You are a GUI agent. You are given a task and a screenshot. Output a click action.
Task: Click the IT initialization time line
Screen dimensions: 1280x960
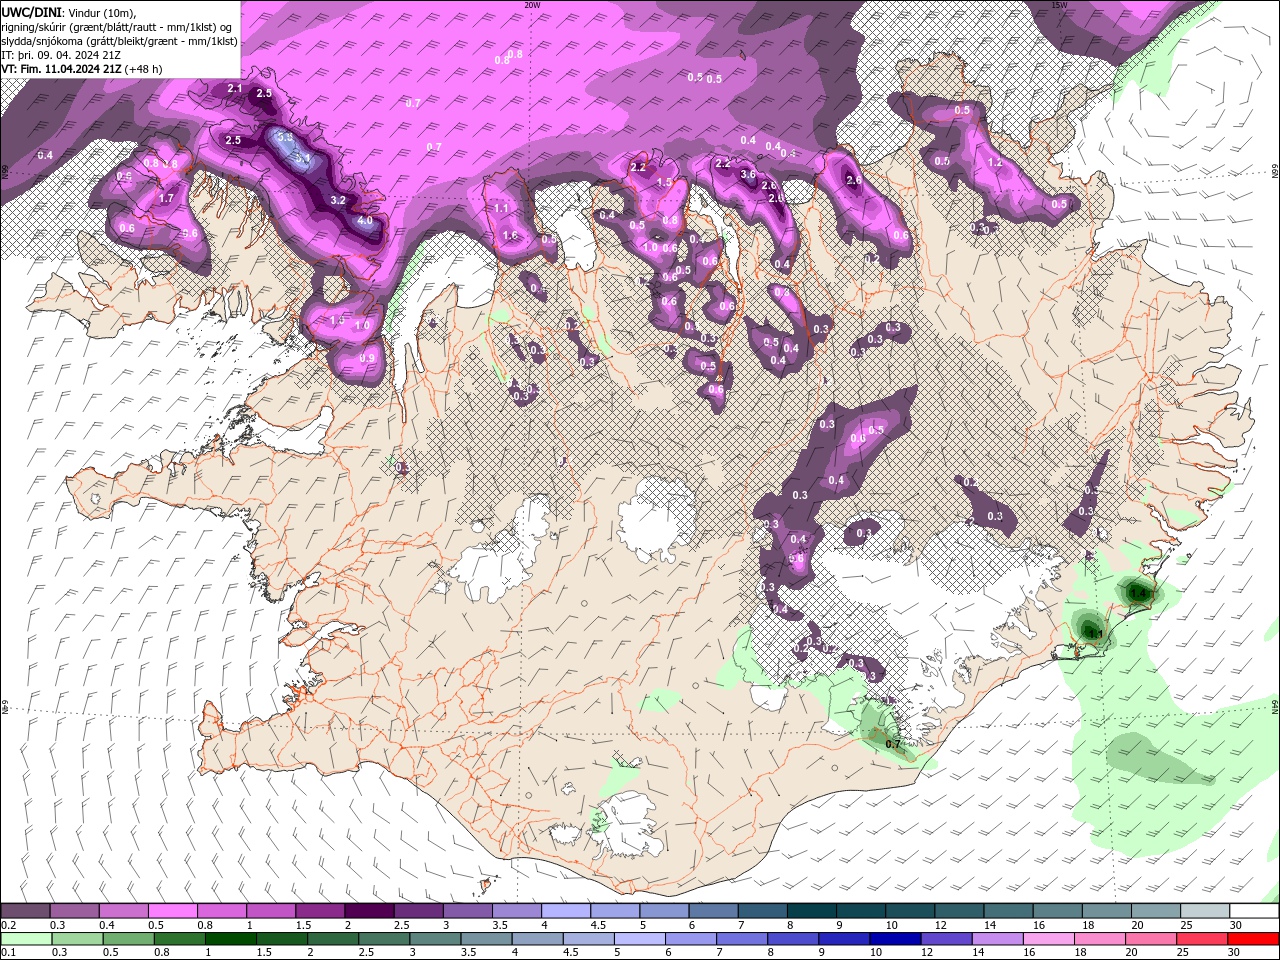pos(62,55)
